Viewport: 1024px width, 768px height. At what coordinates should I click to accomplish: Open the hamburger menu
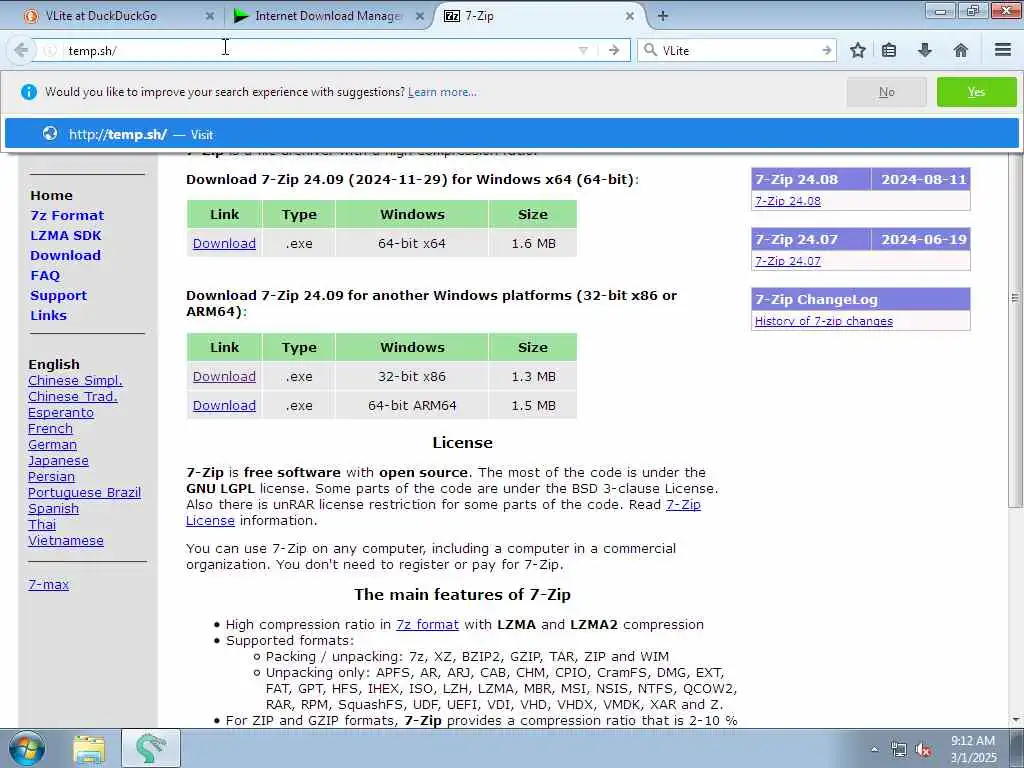(x=1002, y=50)
